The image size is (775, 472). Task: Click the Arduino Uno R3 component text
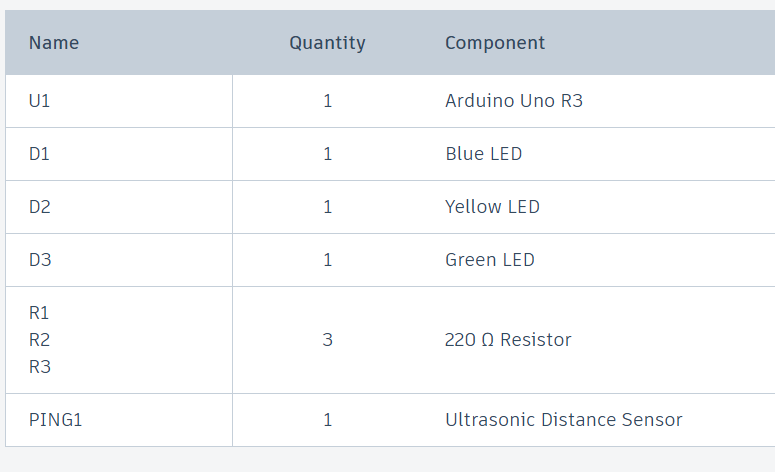coord(513,101)
